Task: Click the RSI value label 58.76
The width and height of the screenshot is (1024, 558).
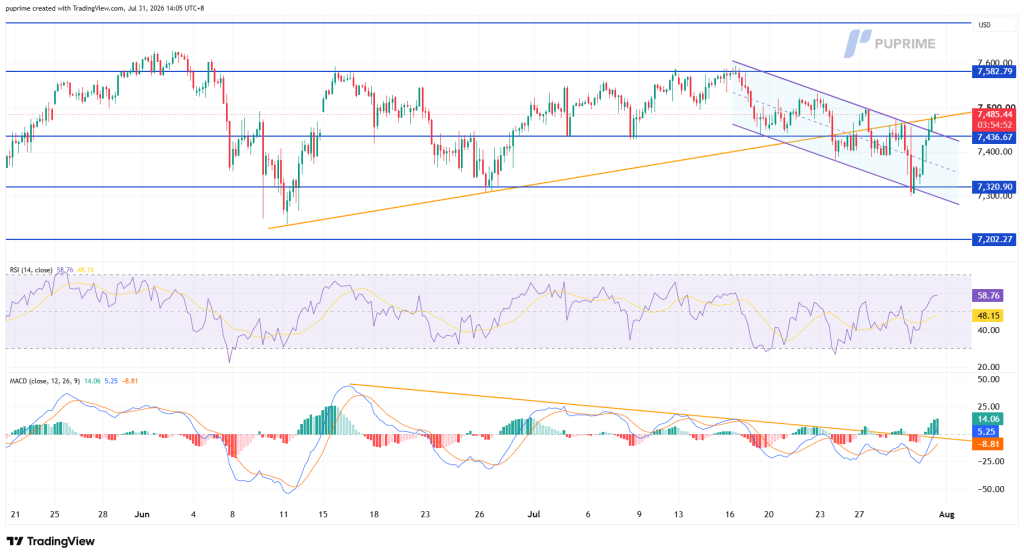Action: tap(987, 295)
